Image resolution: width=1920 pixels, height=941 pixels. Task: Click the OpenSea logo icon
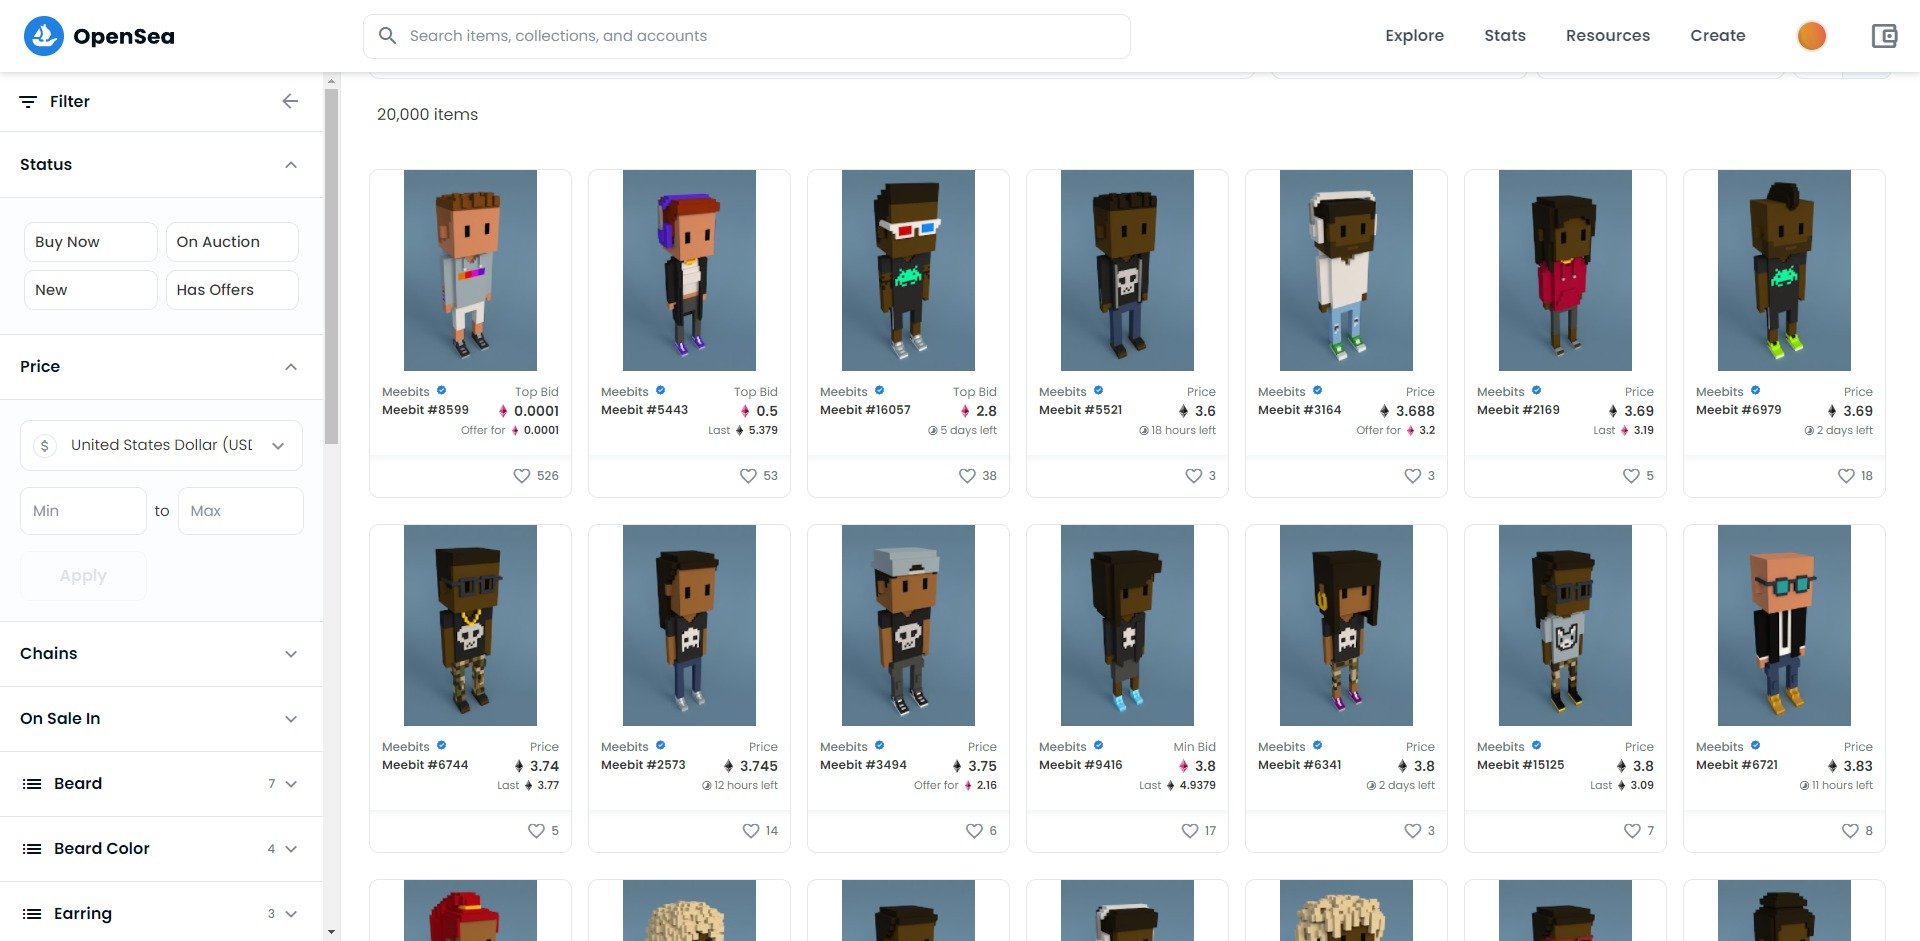(43, 36)
